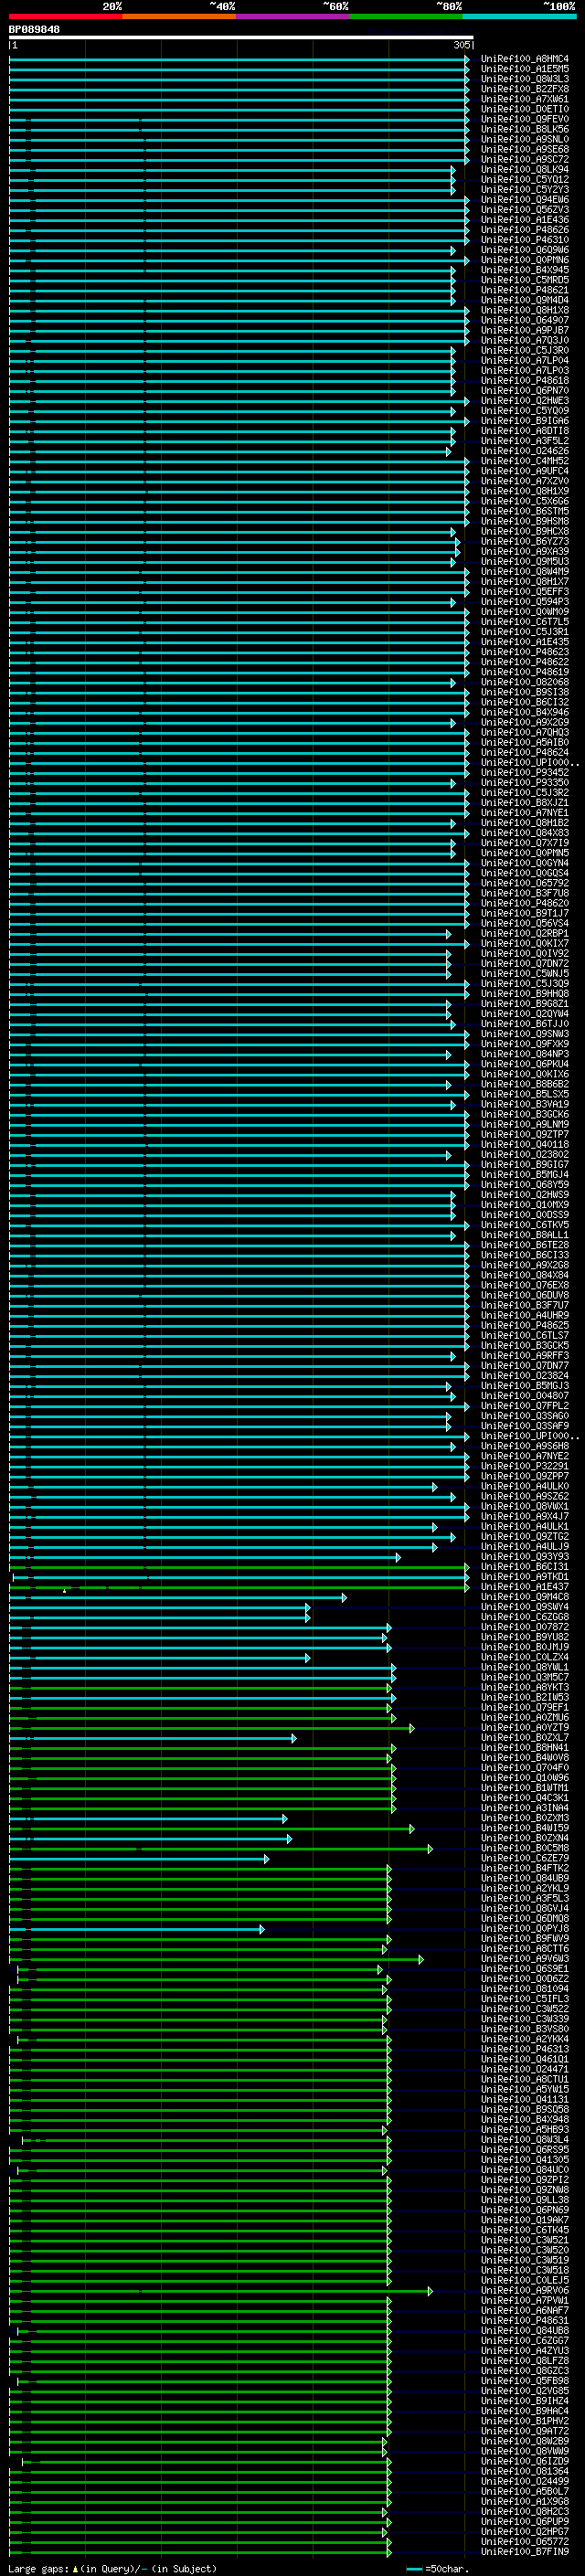
Task: Click the orange ~40% identity legend bar
Action: coord(179,16)
